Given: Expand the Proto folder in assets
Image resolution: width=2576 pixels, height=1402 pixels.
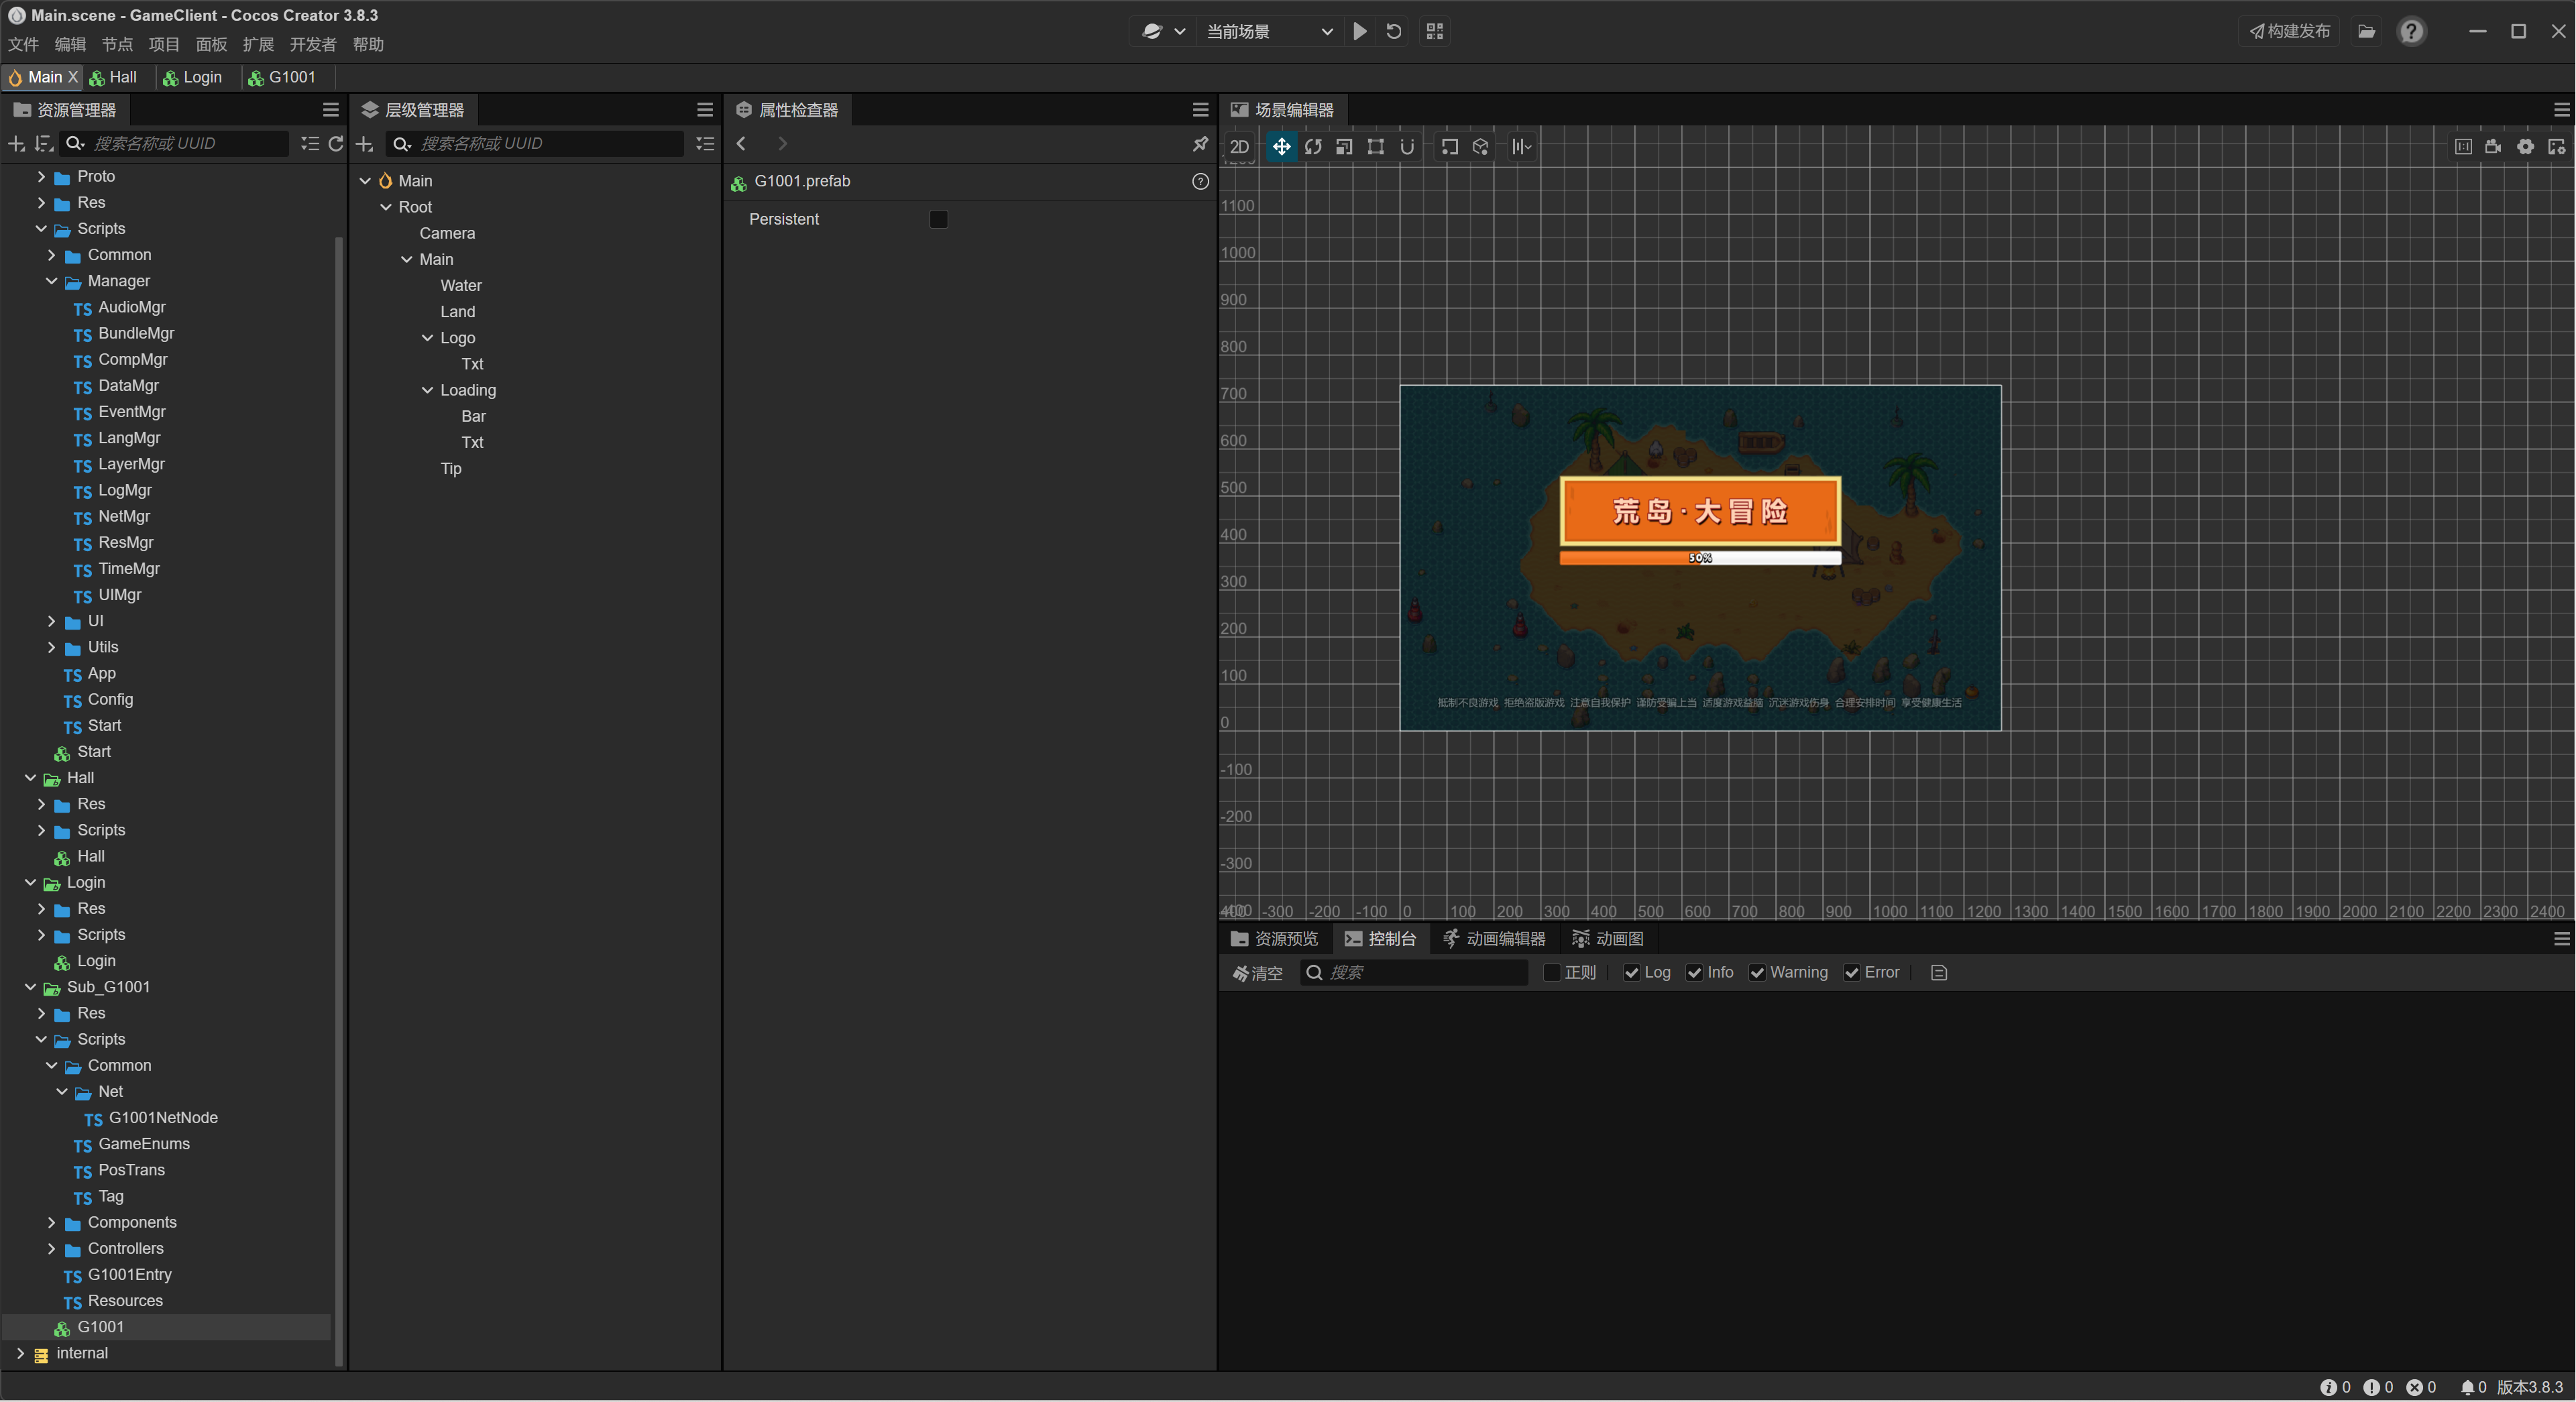Looking at the screenshot, I should point(41,176).
